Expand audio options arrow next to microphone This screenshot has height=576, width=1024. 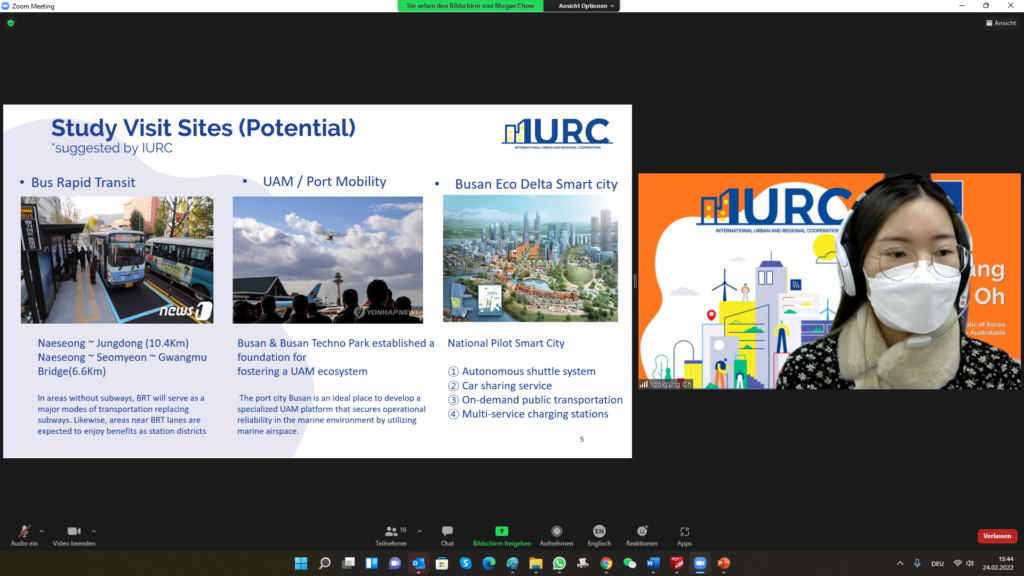point(41,531)
